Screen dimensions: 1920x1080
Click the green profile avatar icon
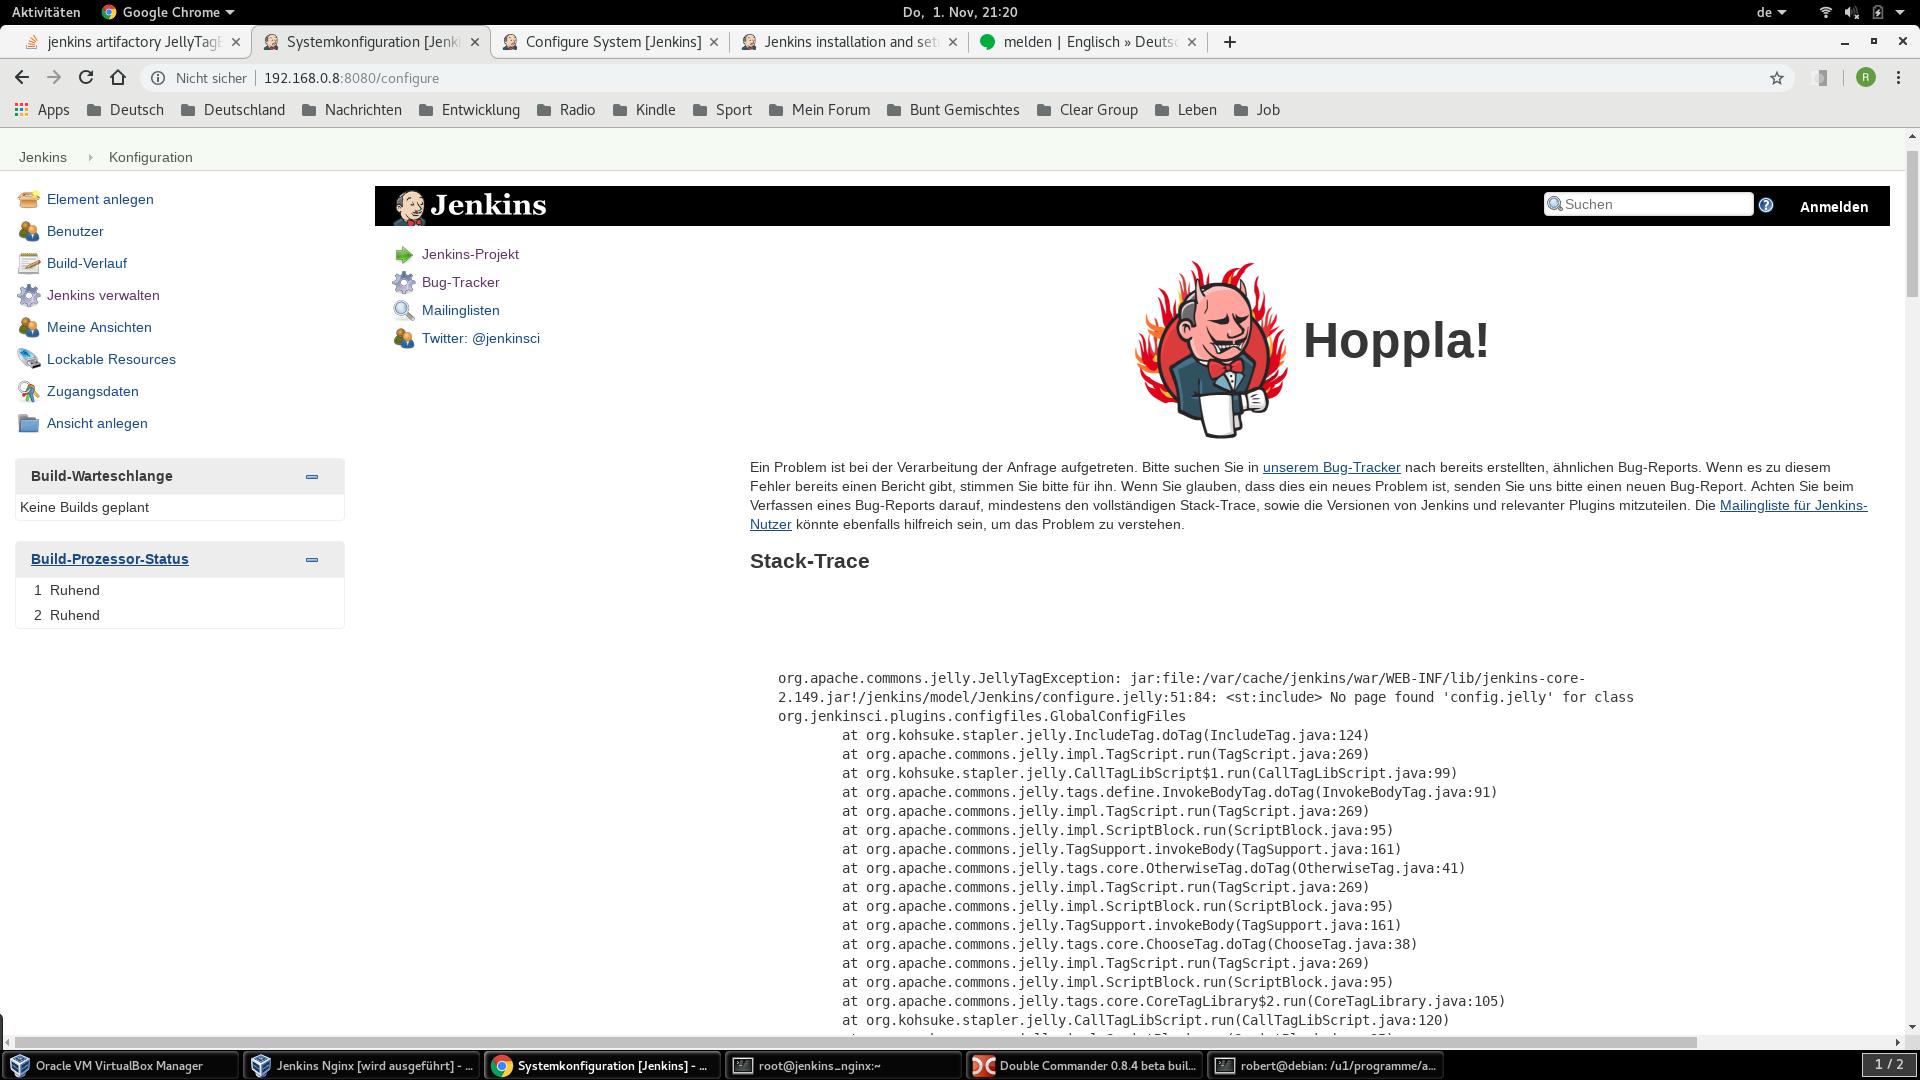pos(1866,78)
